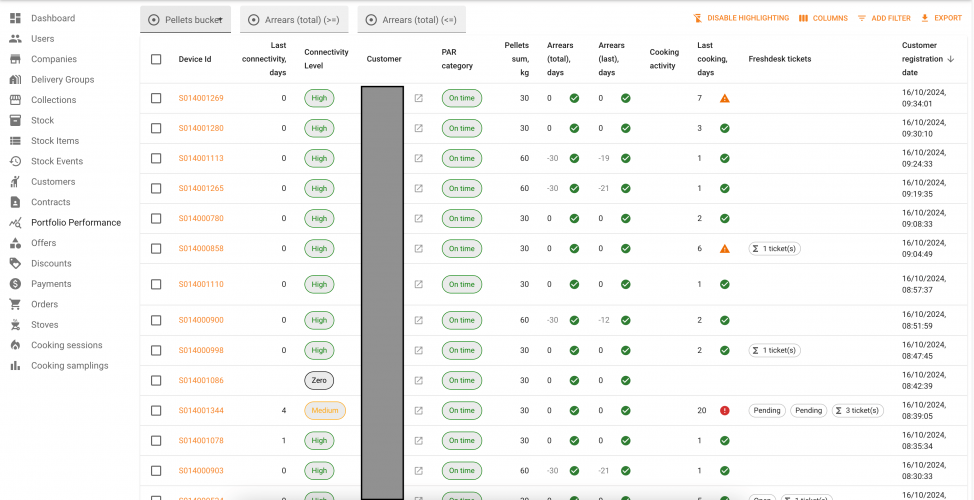Open the Dashboard sidebar icon
The width and height of the screenshot is (974, 500).
(x=15, y=18)
